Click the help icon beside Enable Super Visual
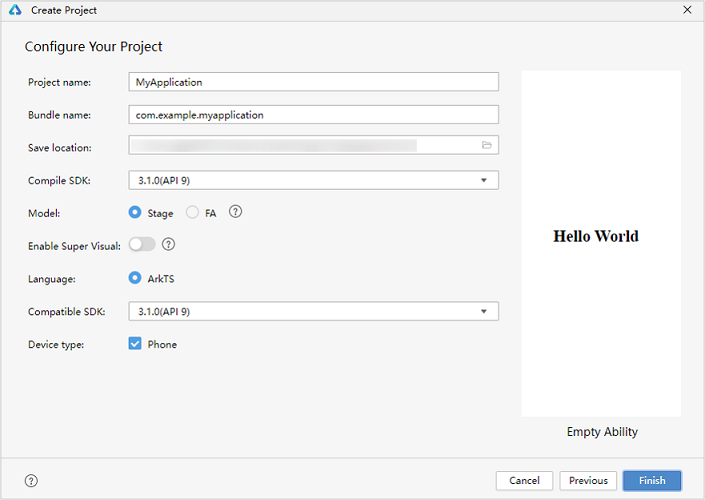This screenshot has height=500, width=705. [168, 244]
